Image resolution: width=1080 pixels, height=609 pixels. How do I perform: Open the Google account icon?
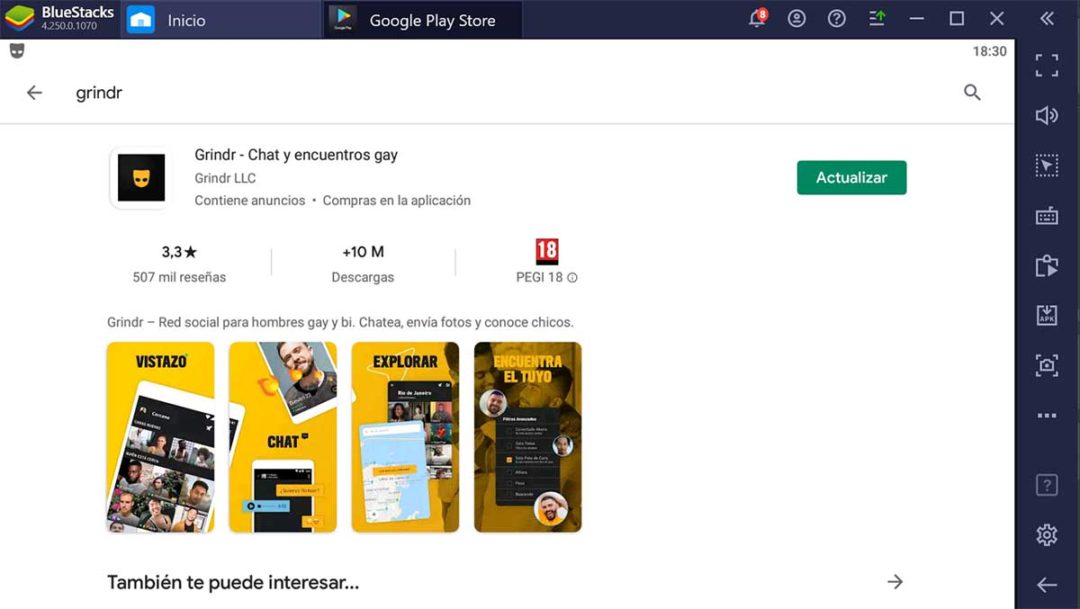[796, 17]
